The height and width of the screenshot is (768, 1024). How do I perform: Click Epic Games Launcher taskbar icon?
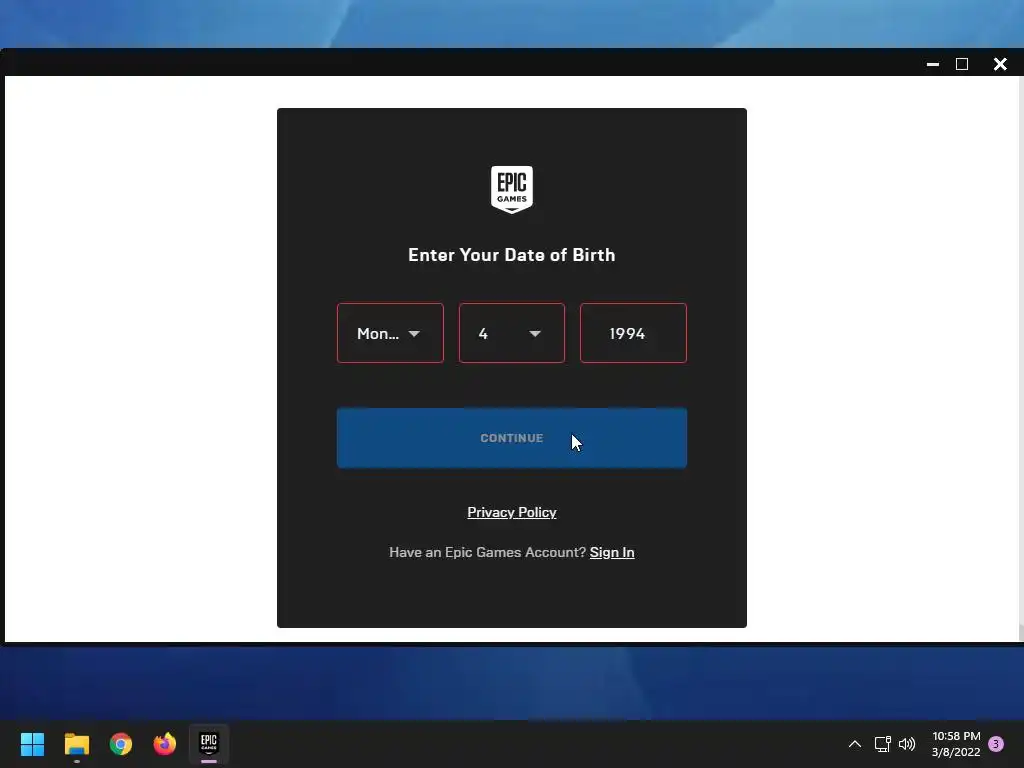pos(209,744)
